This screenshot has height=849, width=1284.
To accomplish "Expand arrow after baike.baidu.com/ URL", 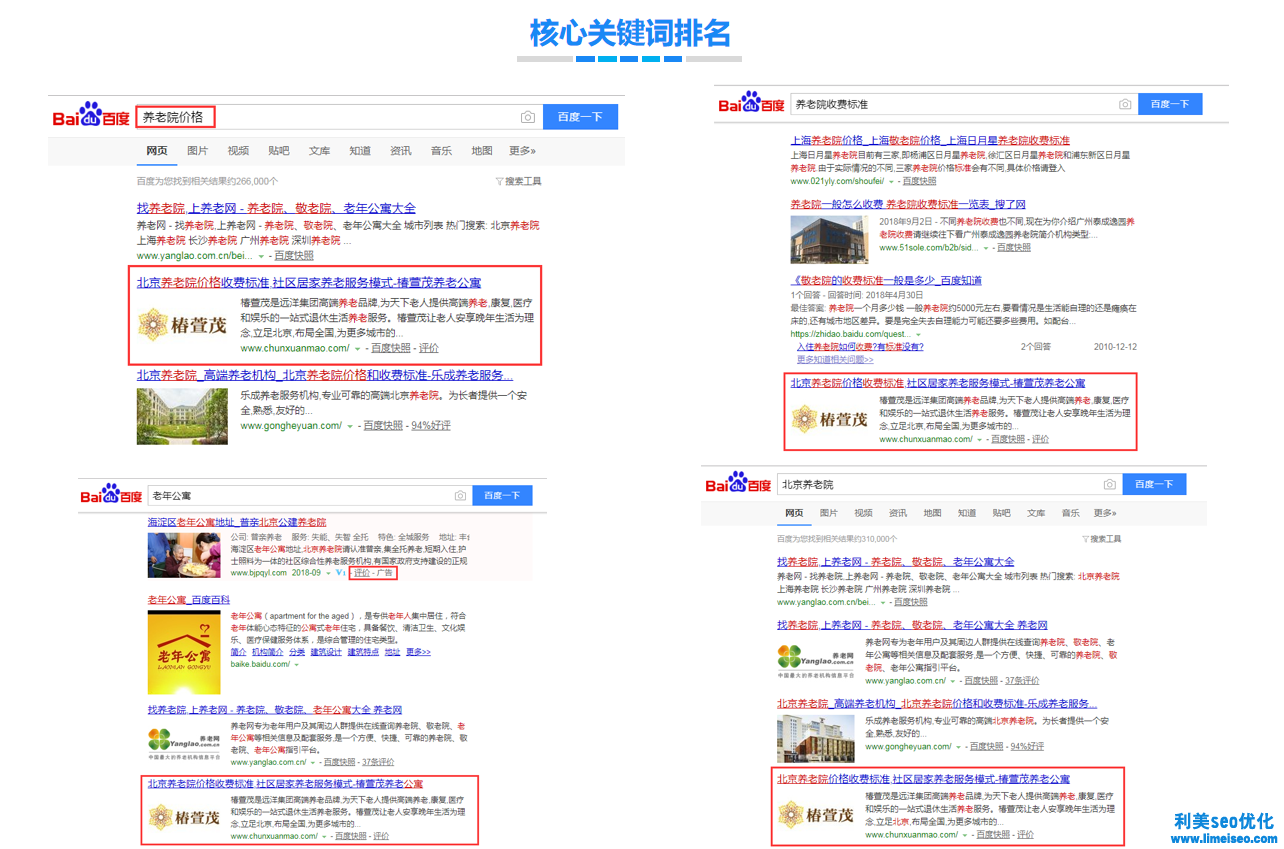I will [296, 664].
